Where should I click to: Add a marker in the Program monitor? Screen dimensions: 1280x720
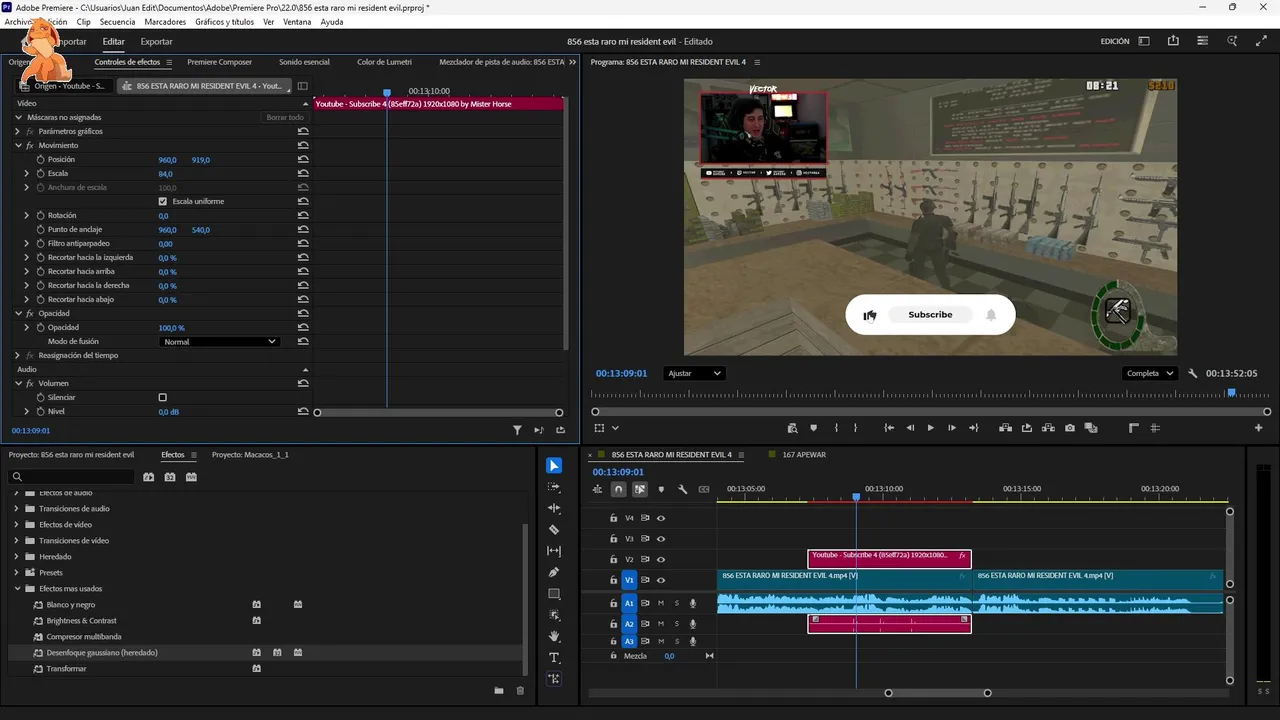coord(813,428)
